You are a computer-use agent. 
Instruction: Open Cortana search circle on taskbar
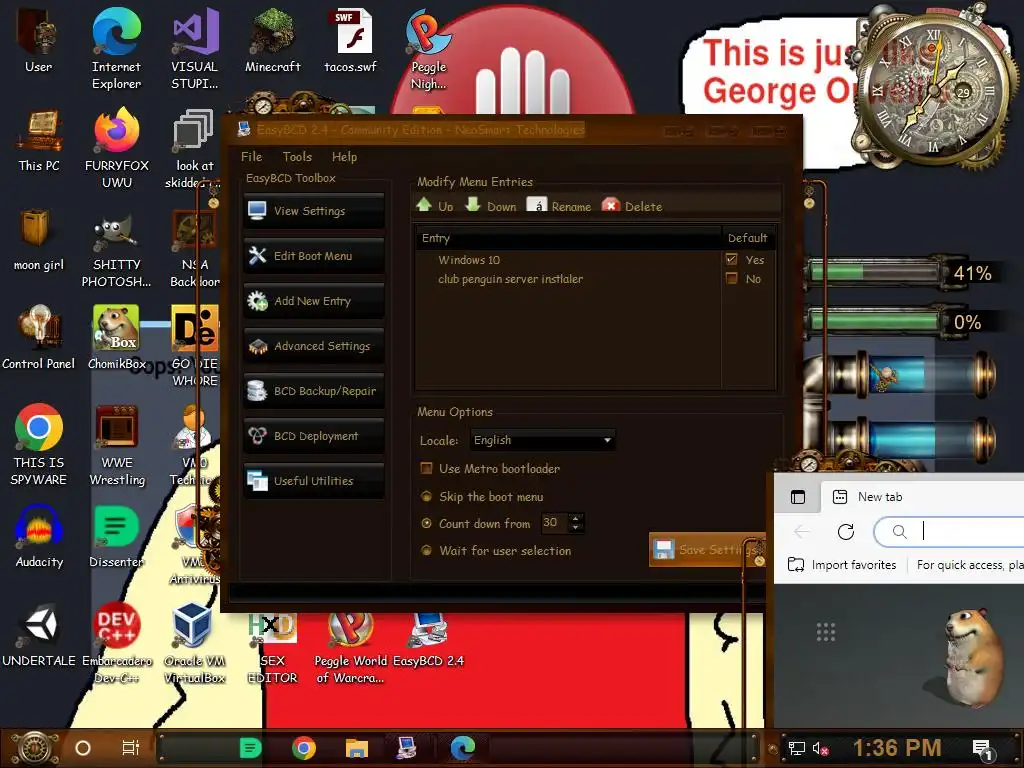coord(82,748)
